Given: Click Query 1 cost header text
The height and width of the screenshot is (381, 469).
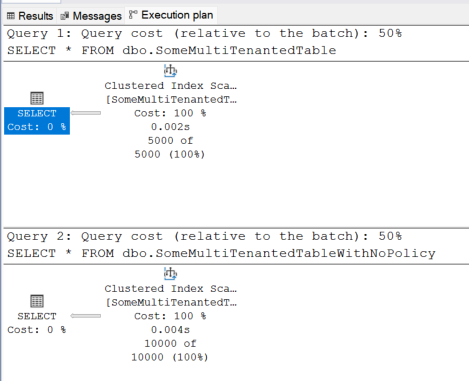Looking at the screenshot, I should click(204, 33).
